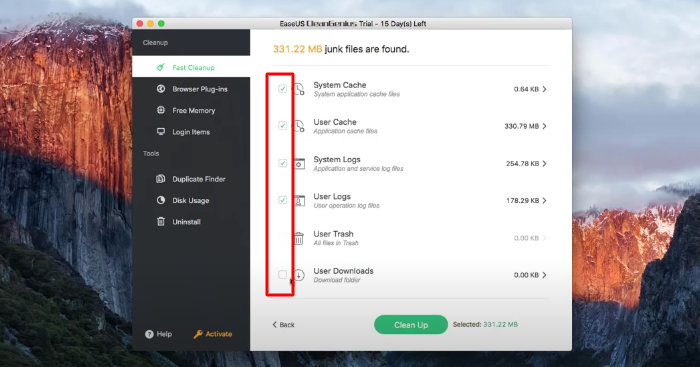Expand System Cache details chevron
The image size is (700, 367).
click(x=544, y=89)
